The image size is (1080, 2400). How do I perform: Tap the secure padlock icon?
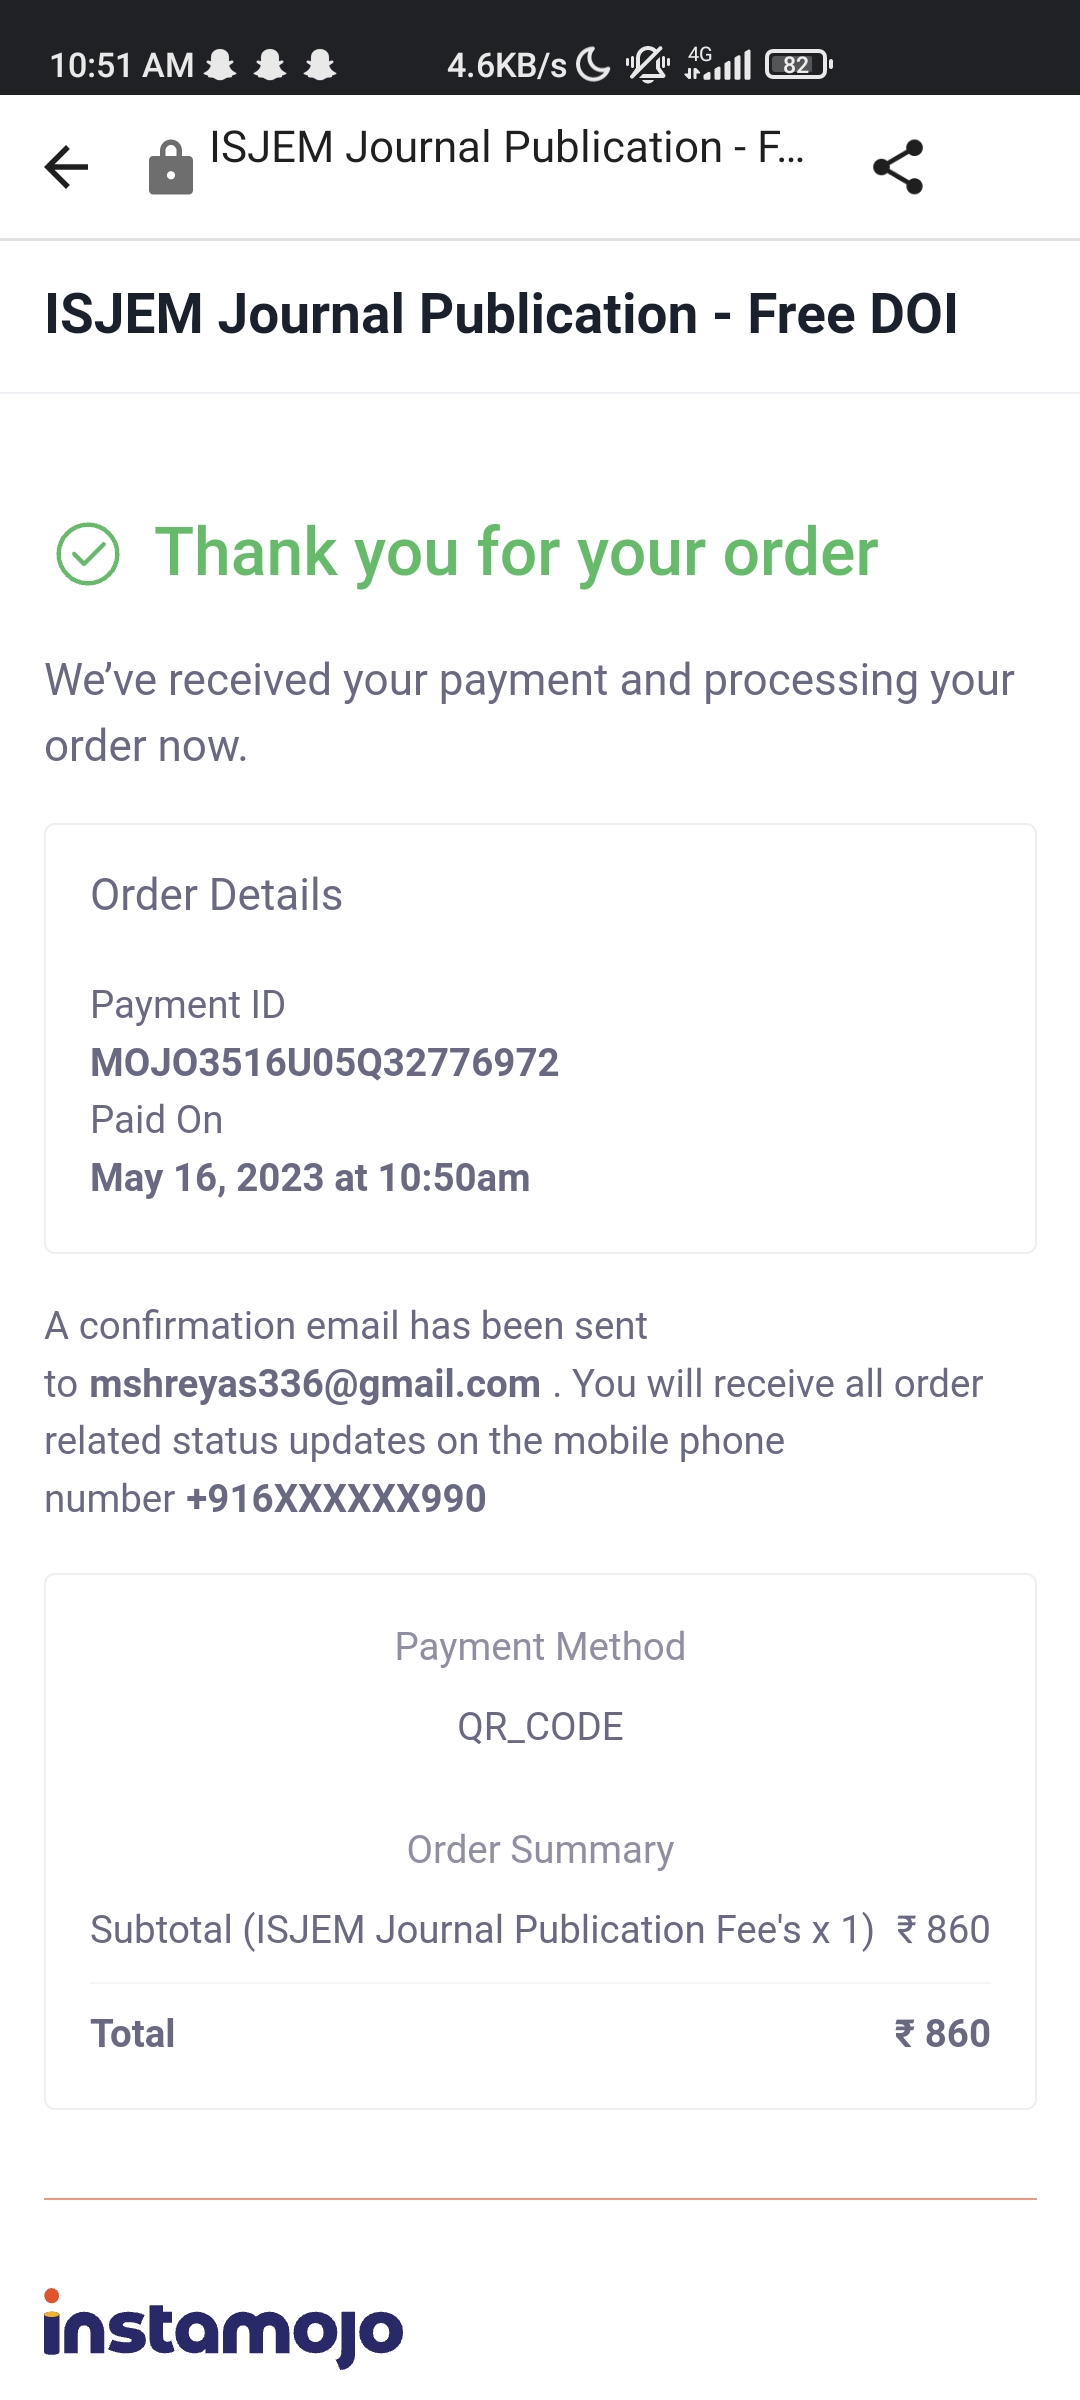pos(171,168)
